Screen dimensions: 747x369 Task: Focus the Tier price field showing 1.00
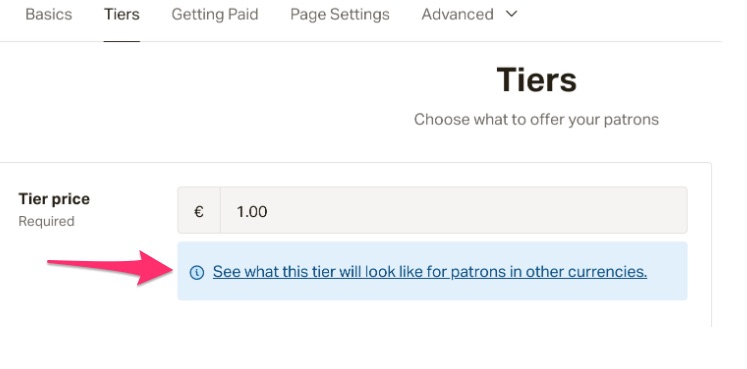[454, 210]
